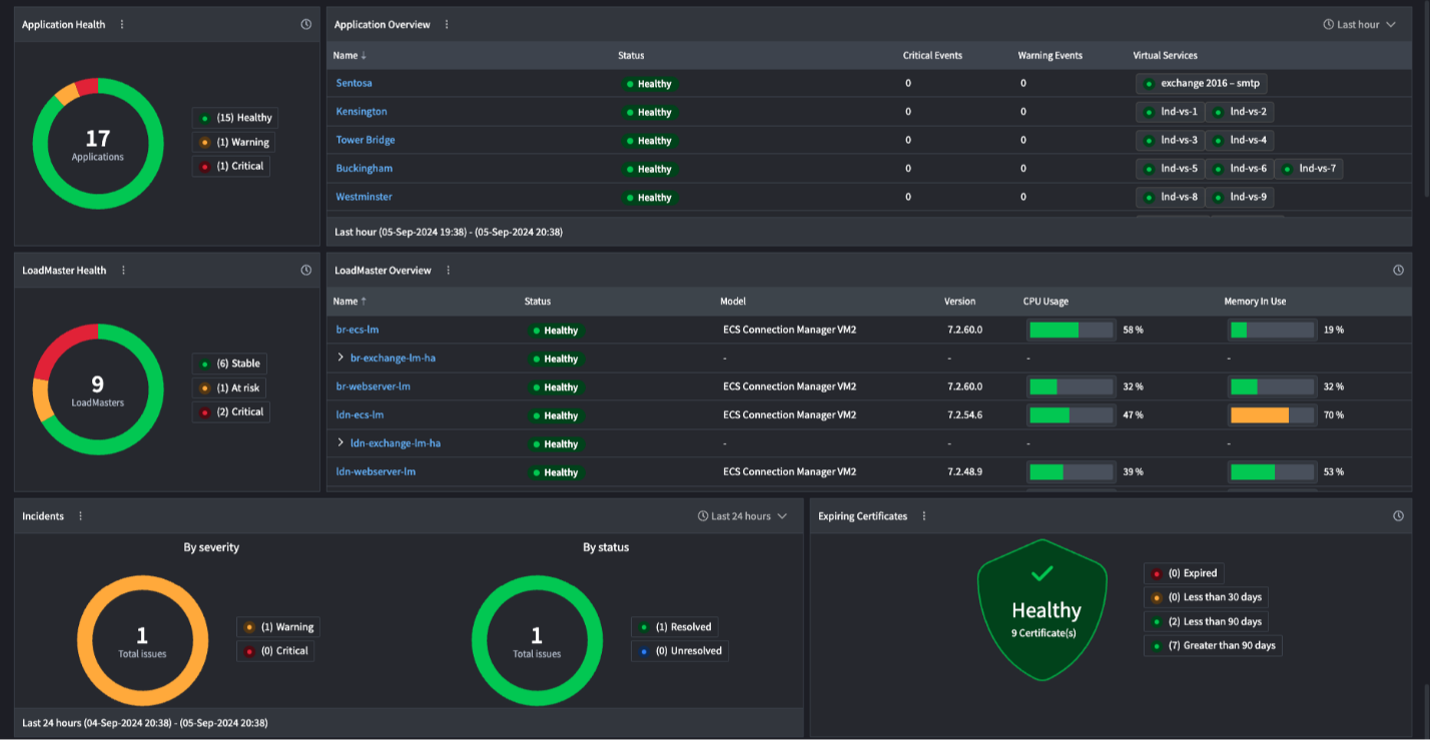Expand the ldn-exchange-lm-ha row
The height and width of the screenshot is (742, 1430).
(x=341, y=442)
